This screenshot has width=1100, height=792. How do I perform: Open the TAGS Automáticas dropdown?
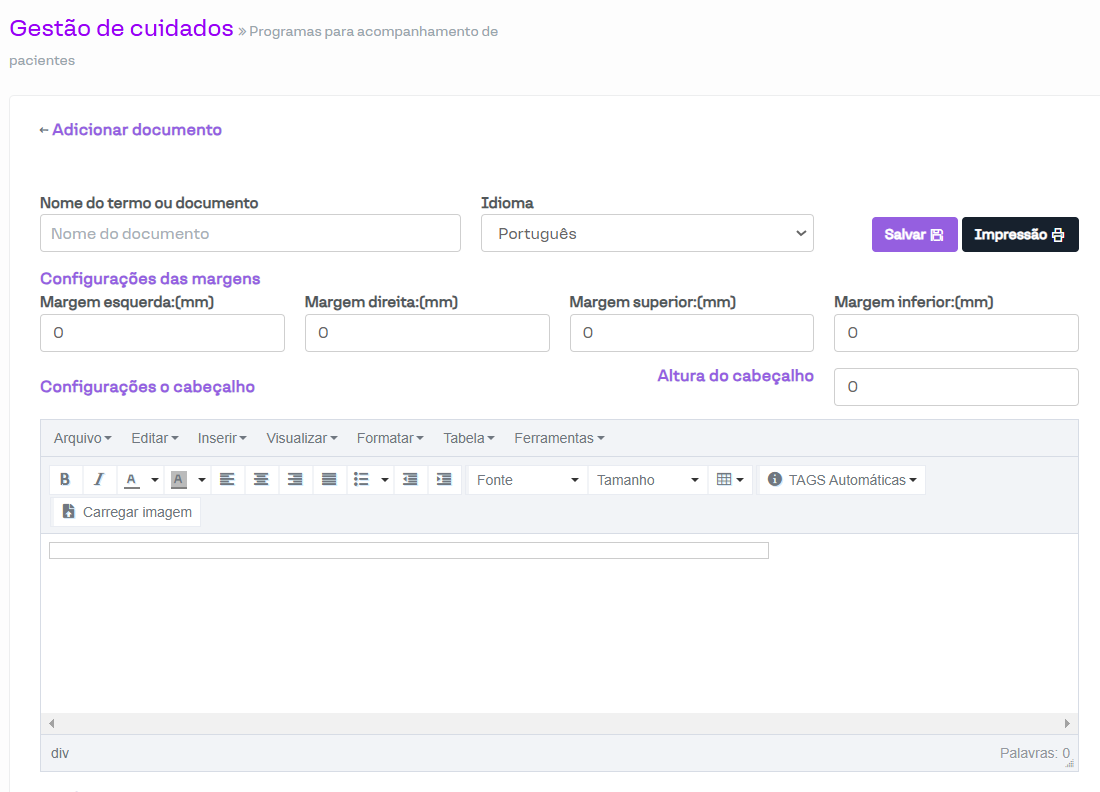coord(842,480)
